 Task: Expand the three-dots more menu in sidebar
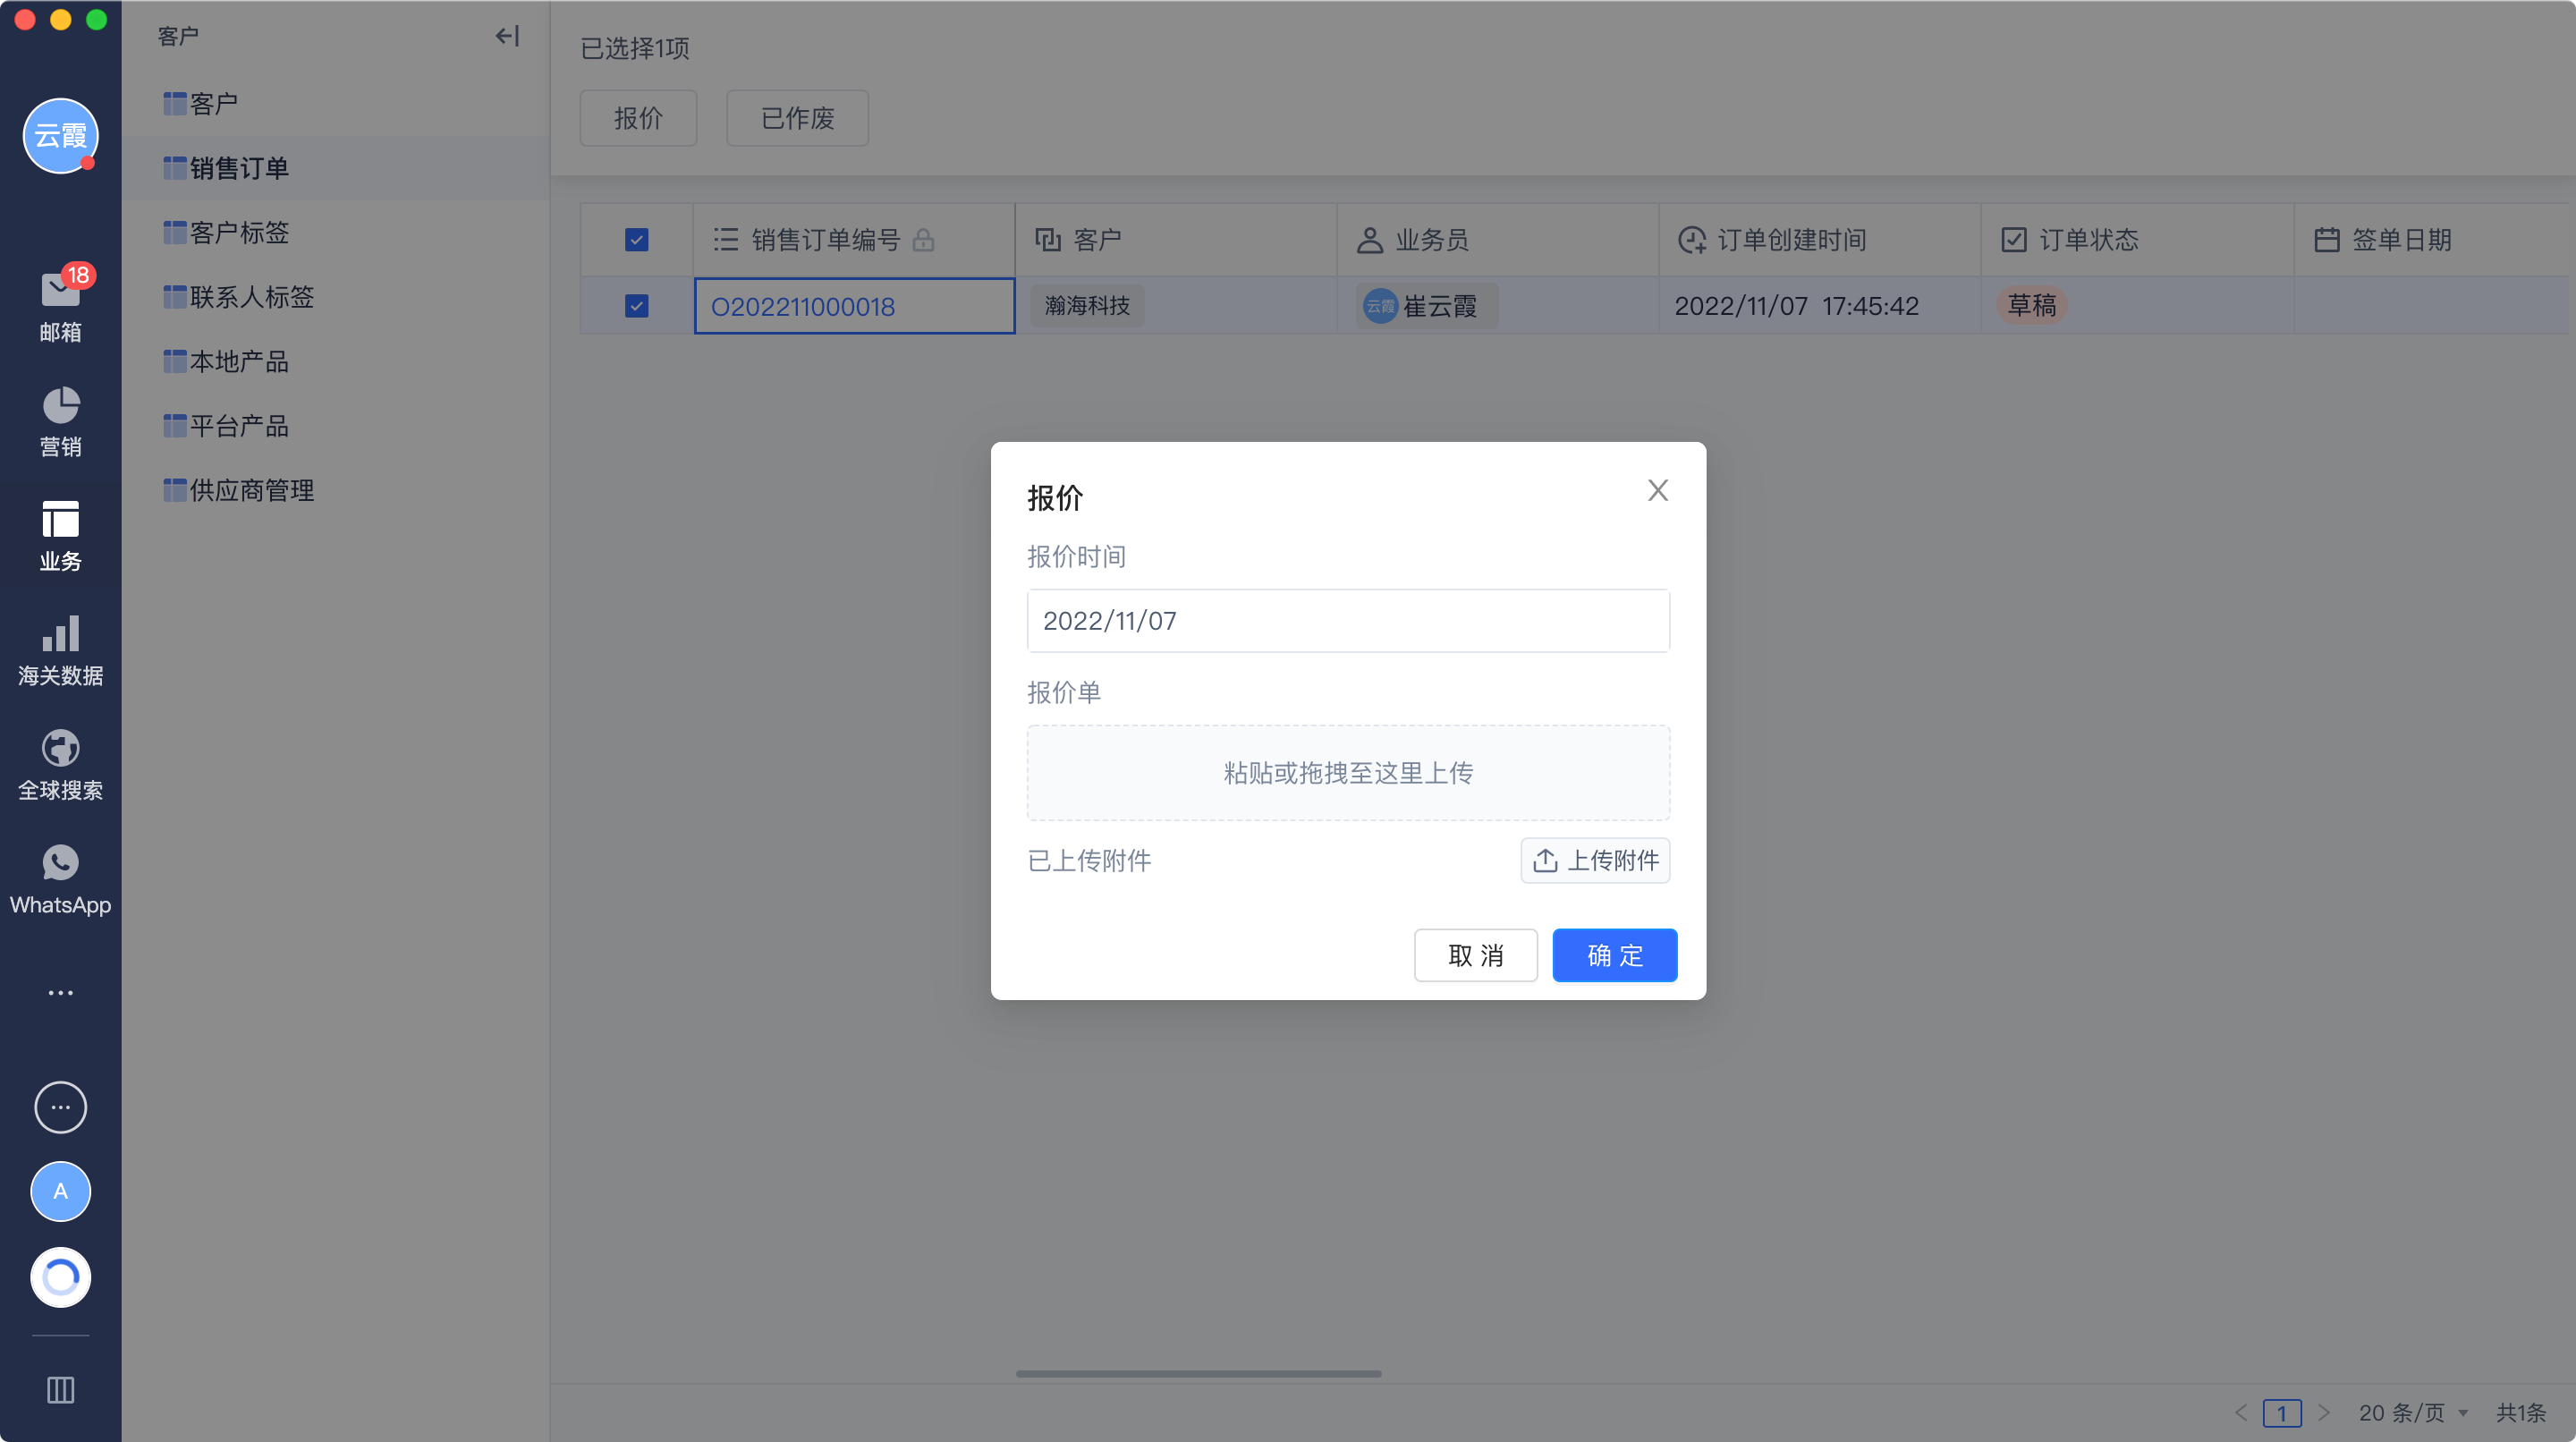(60, 992)
